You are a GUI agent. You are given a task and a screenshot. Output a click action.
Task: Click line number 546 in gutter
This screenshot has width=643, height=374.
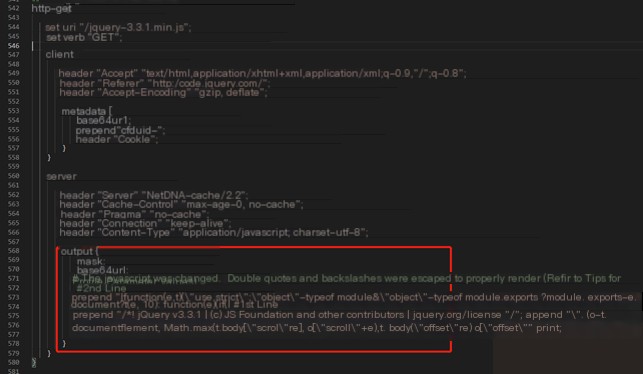(14, 46)
